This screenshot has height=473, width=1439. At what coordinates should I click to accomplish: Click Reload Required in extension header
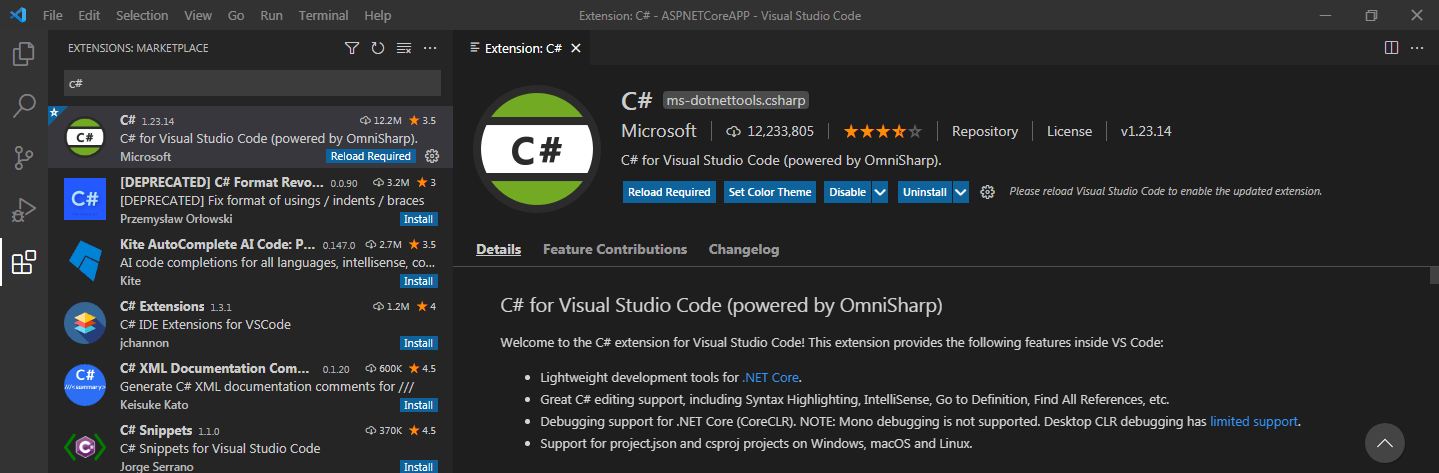click(x=669, y=192)
